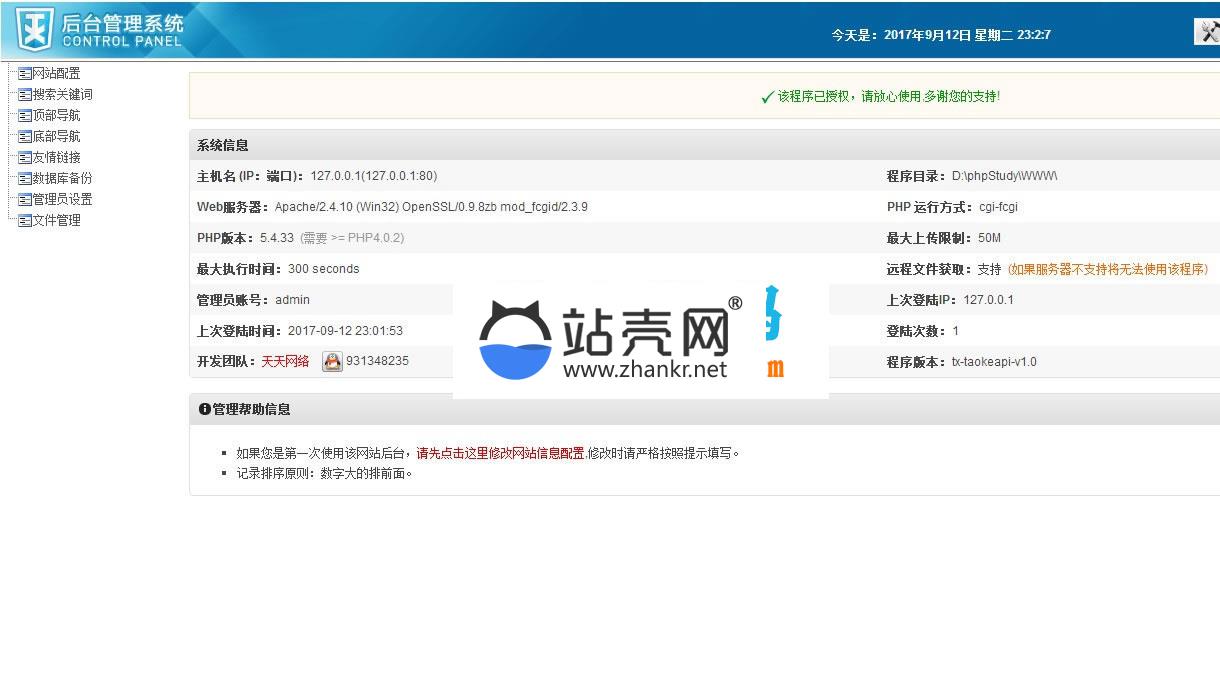Open the tools icon in header
1220x681 pixels.
pos(1207,32)
